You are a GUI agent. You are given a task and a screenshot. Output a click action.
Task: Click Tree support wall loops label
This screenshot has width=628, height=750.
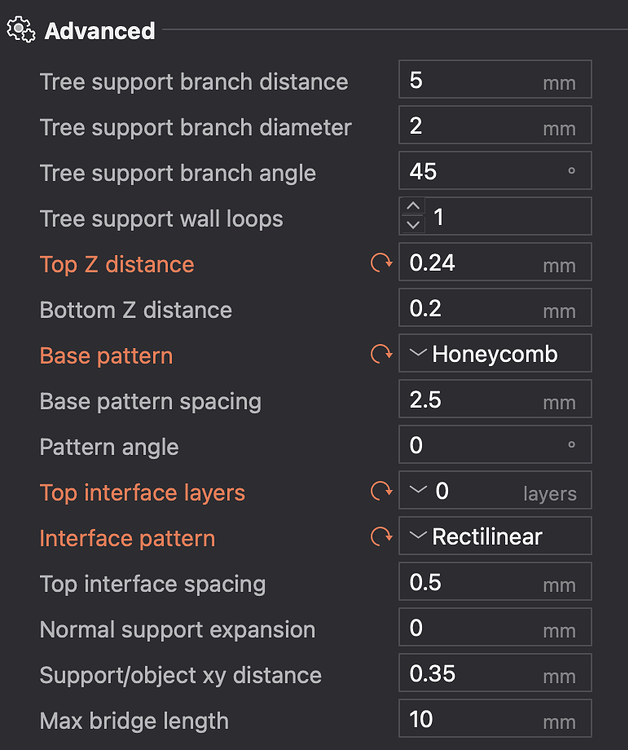161,220
